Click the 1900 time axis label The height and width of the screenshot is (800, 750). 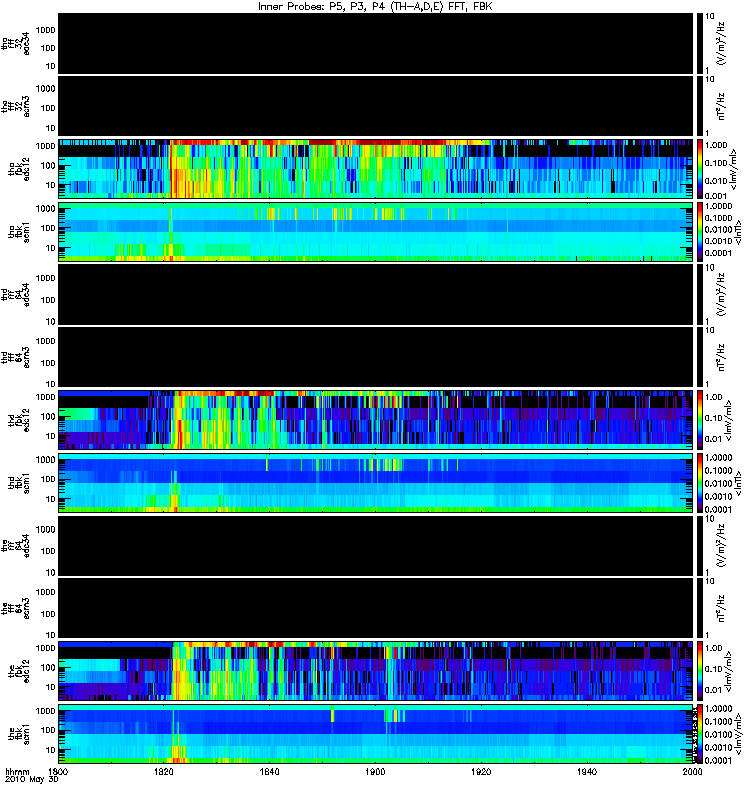point(375,771)
